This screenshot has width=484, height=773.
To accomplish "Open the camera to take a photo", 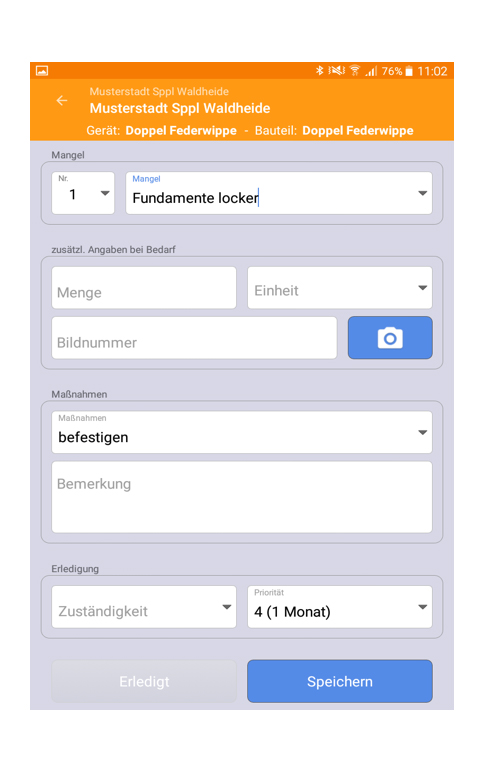I will pyautogui.click(x=390, y=338).
